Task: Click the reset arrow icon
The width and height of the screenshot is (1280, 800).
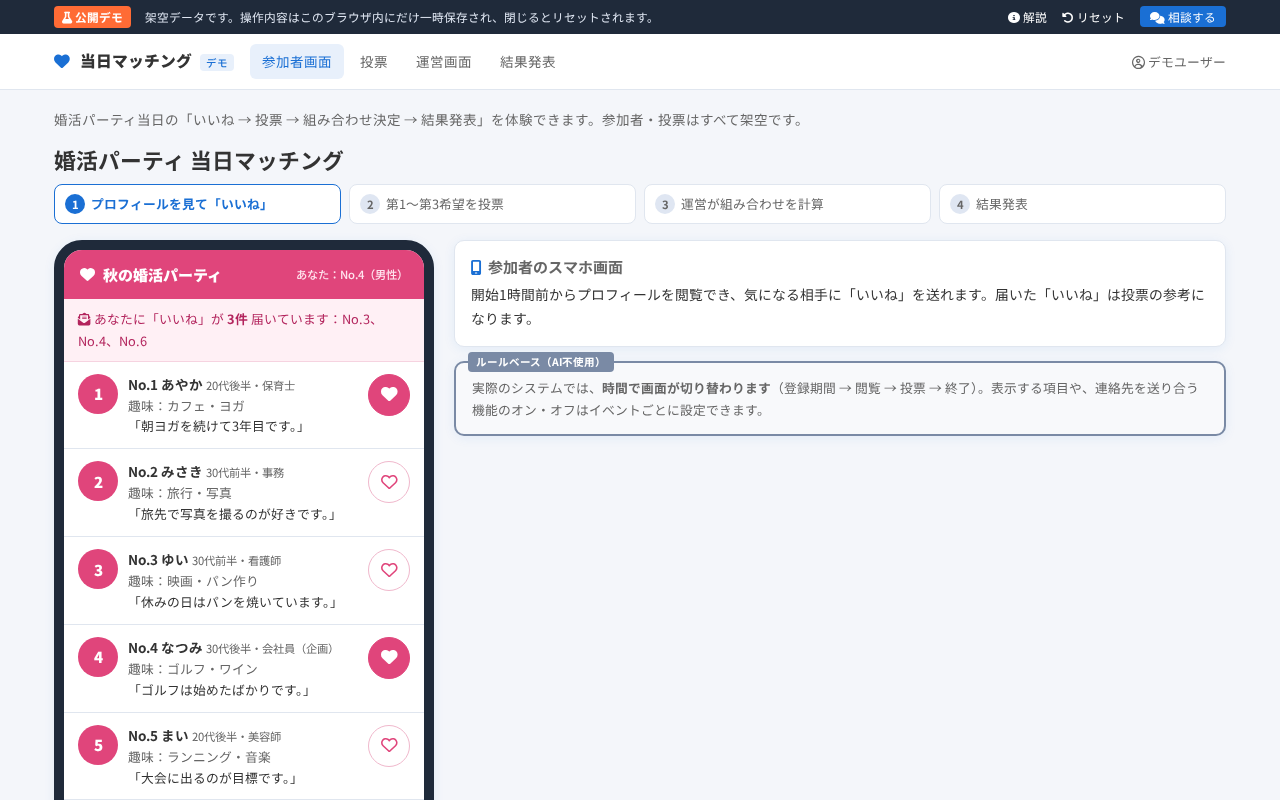Action: 1067,17
